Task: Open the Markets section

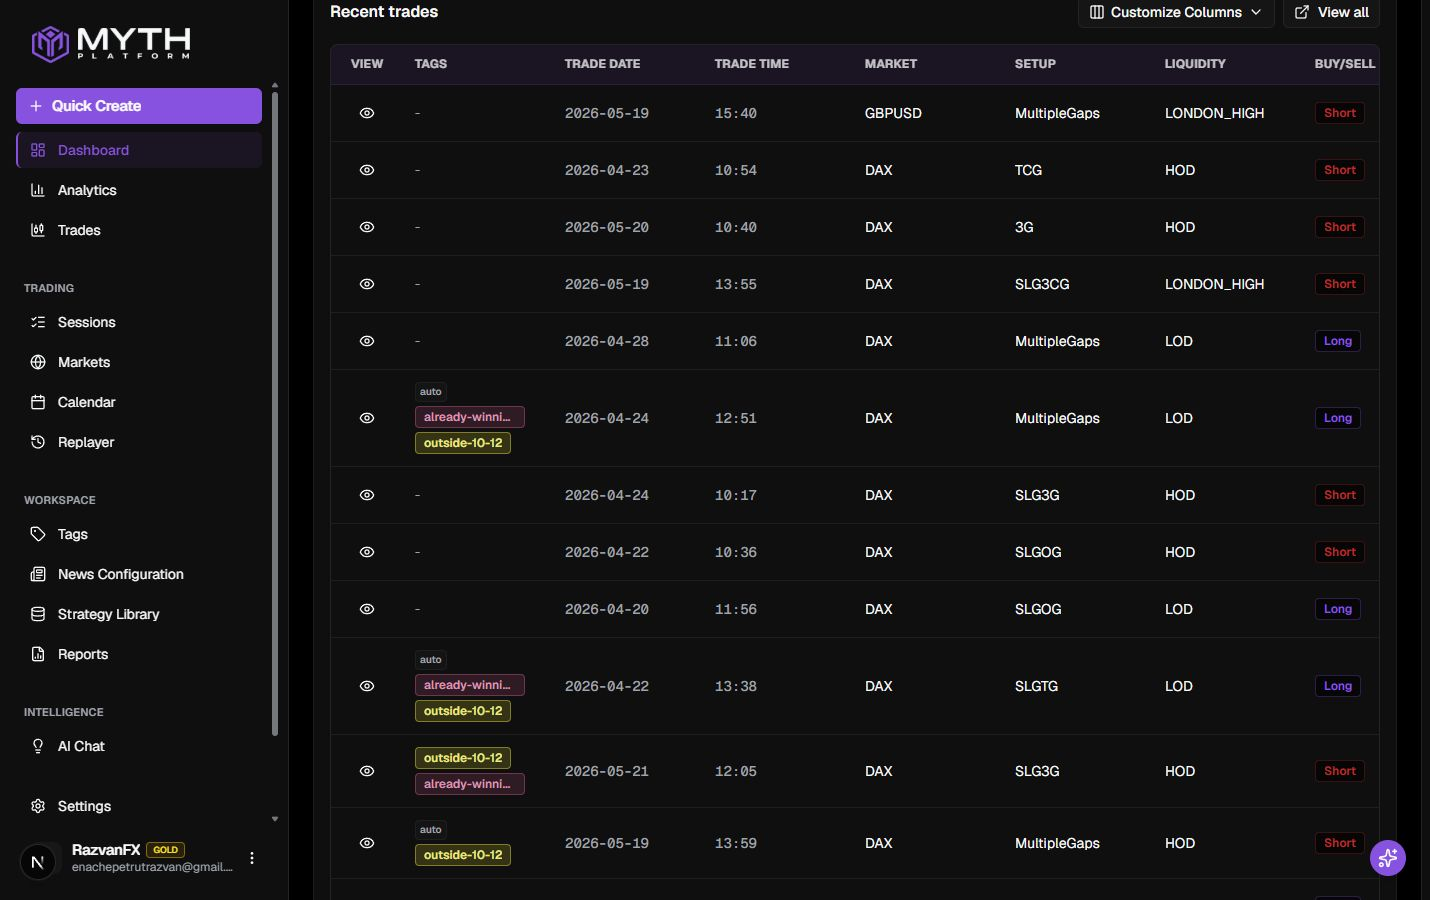Action: click(139, 362)
